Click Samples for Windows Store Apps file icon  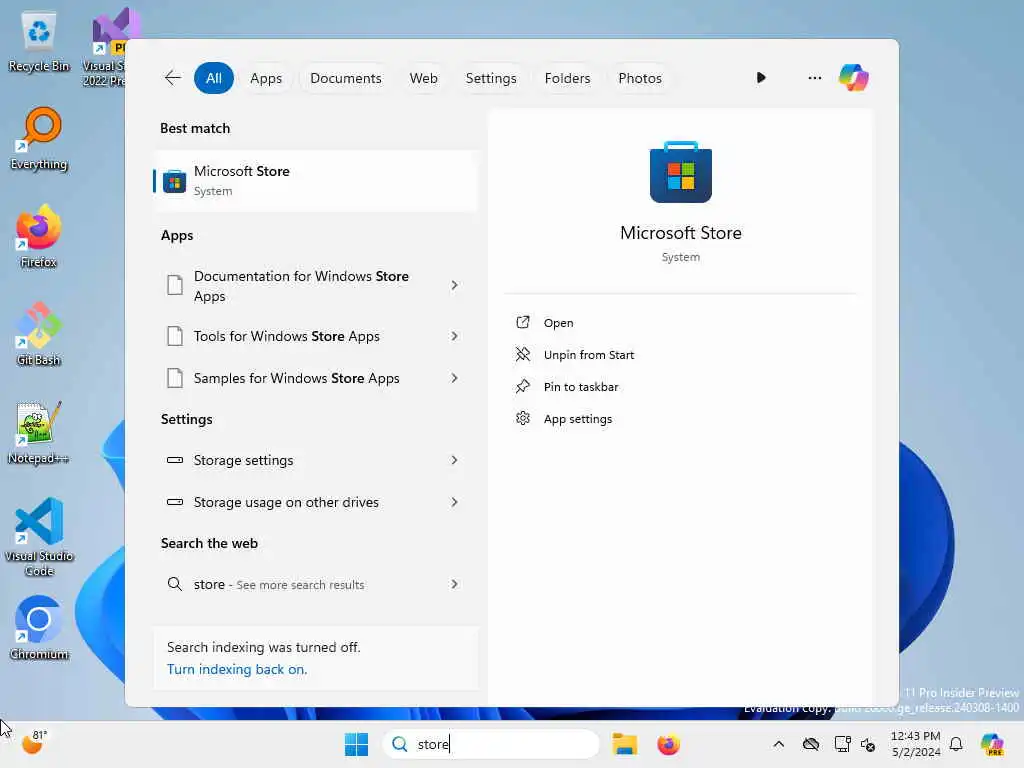[x=174, y=378]
